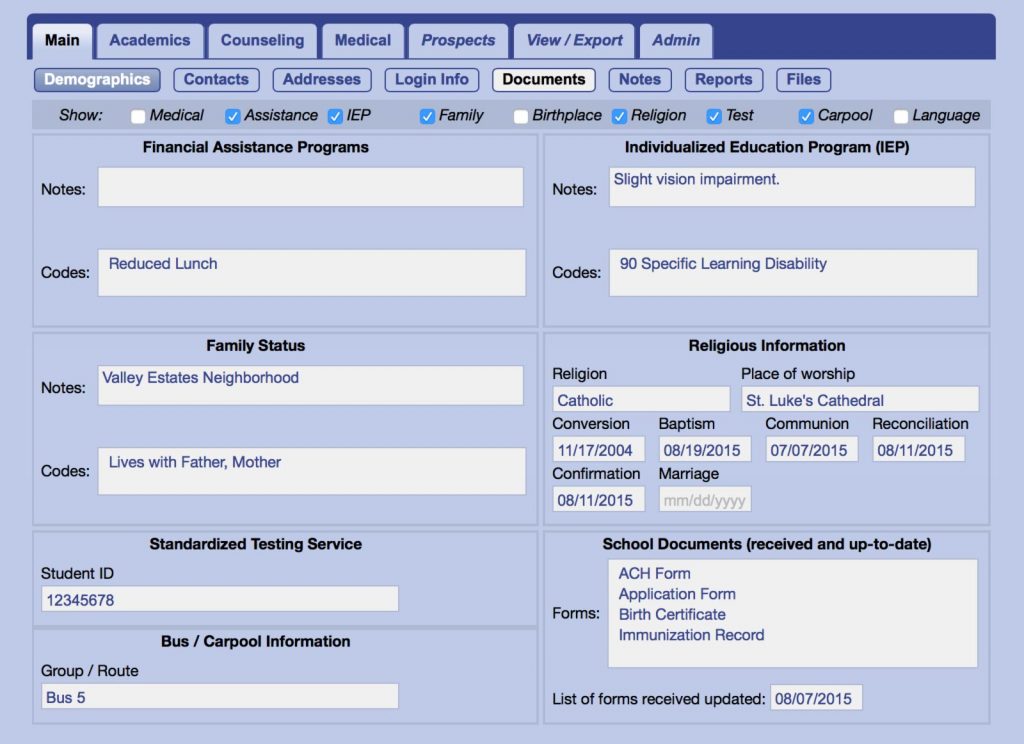Enable the Medical checkbox
Screen dimensions: 1024x744
[x=137, y=115]
